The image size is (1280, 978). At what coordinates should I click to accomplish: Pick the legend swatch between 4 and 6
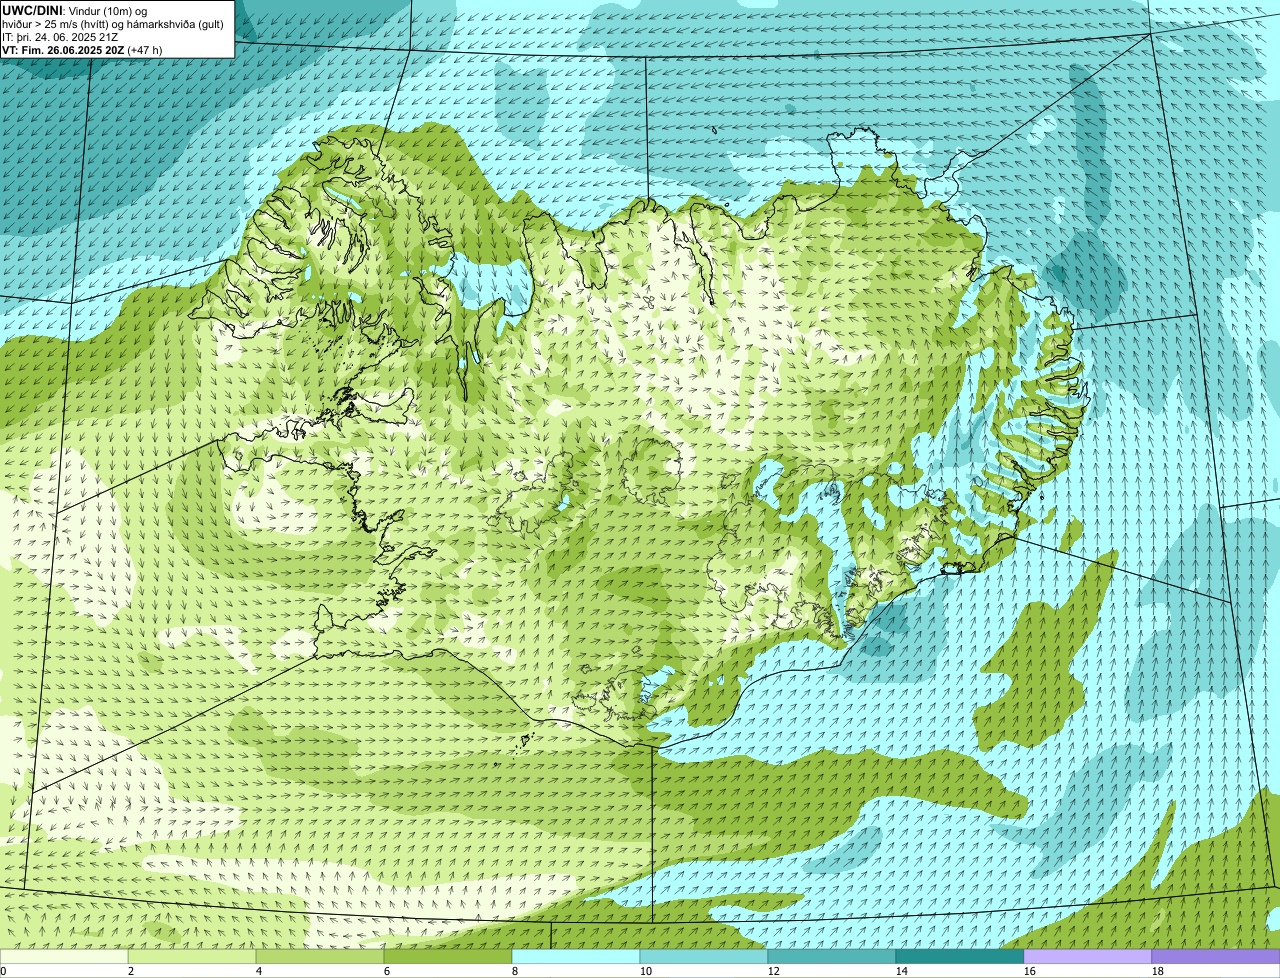320,957
